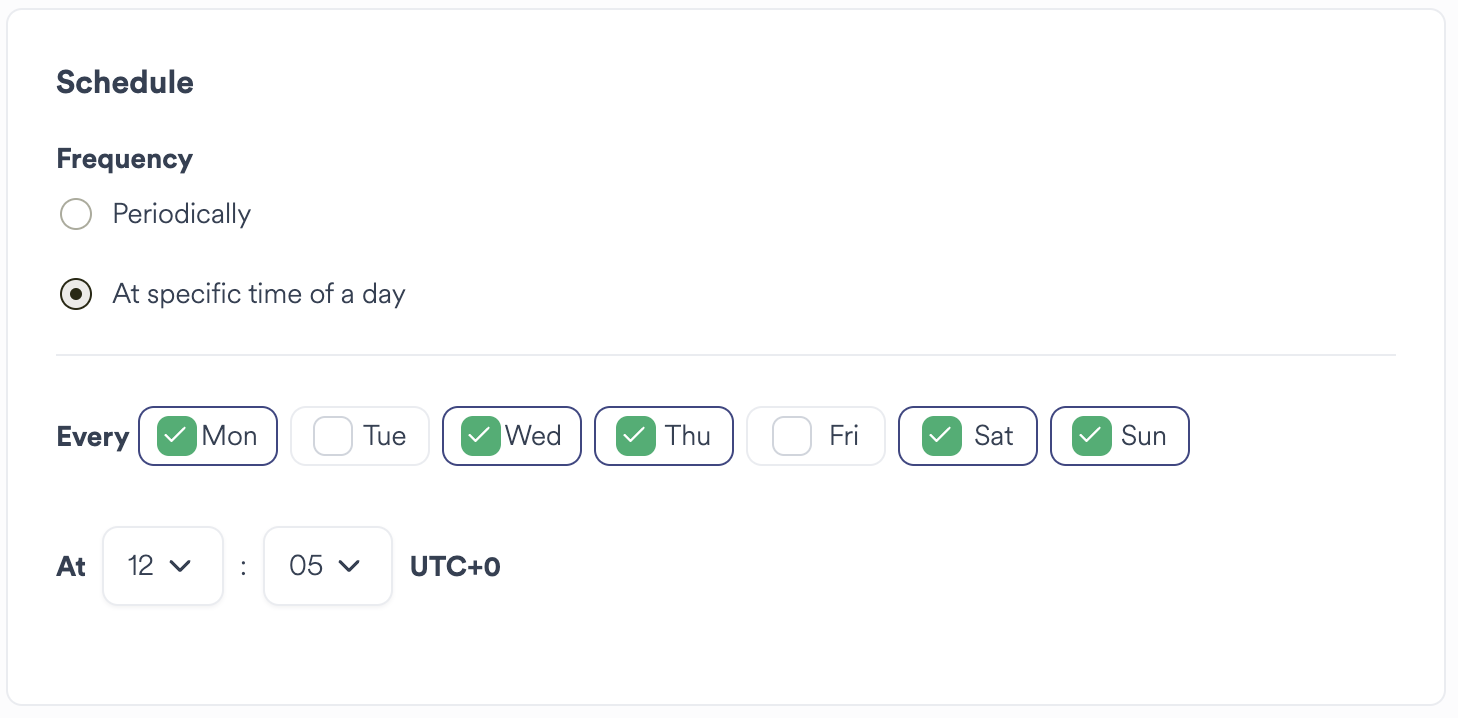Click the checkmark icon inside Mon button
1458x718 pixels.
point(177,435)
